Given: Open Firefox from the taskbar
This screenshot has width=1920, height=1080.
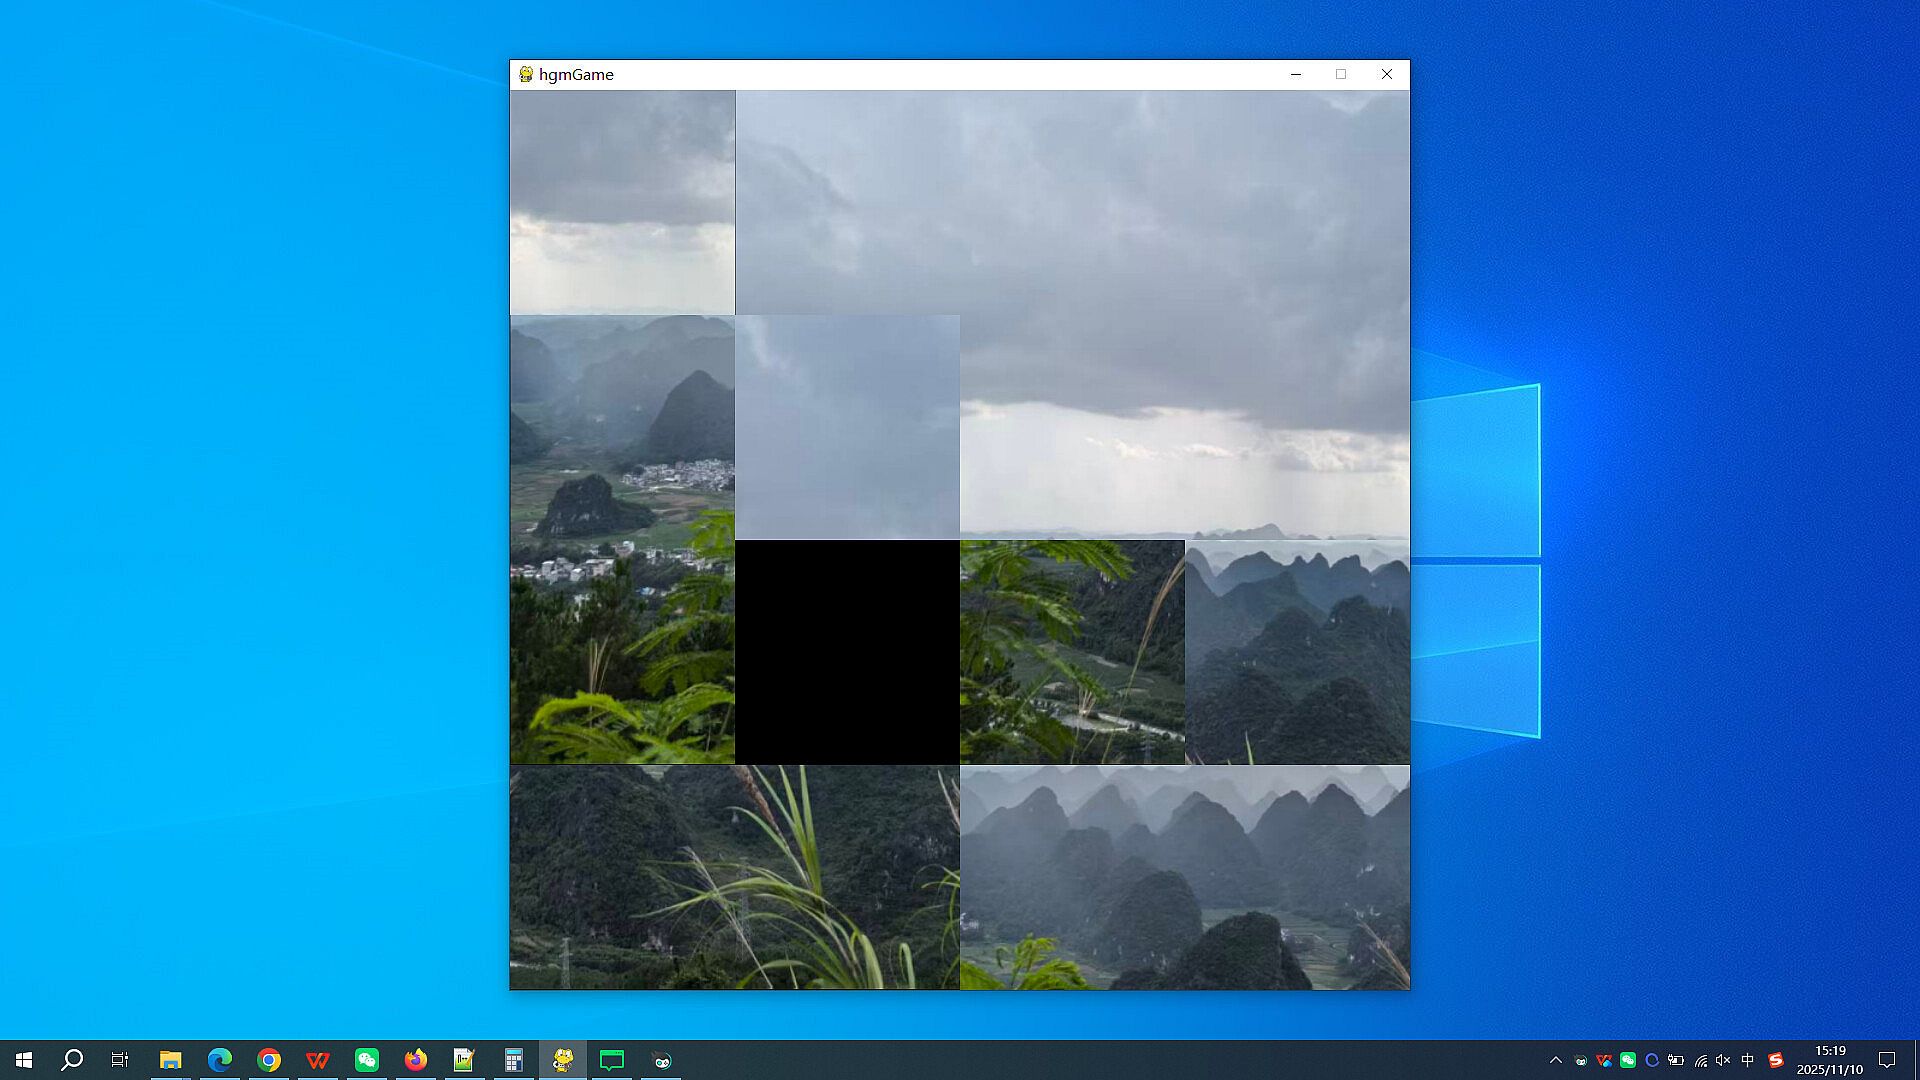Looking at the screenshot, I should pyautogui.click(x=416, y=1060).
